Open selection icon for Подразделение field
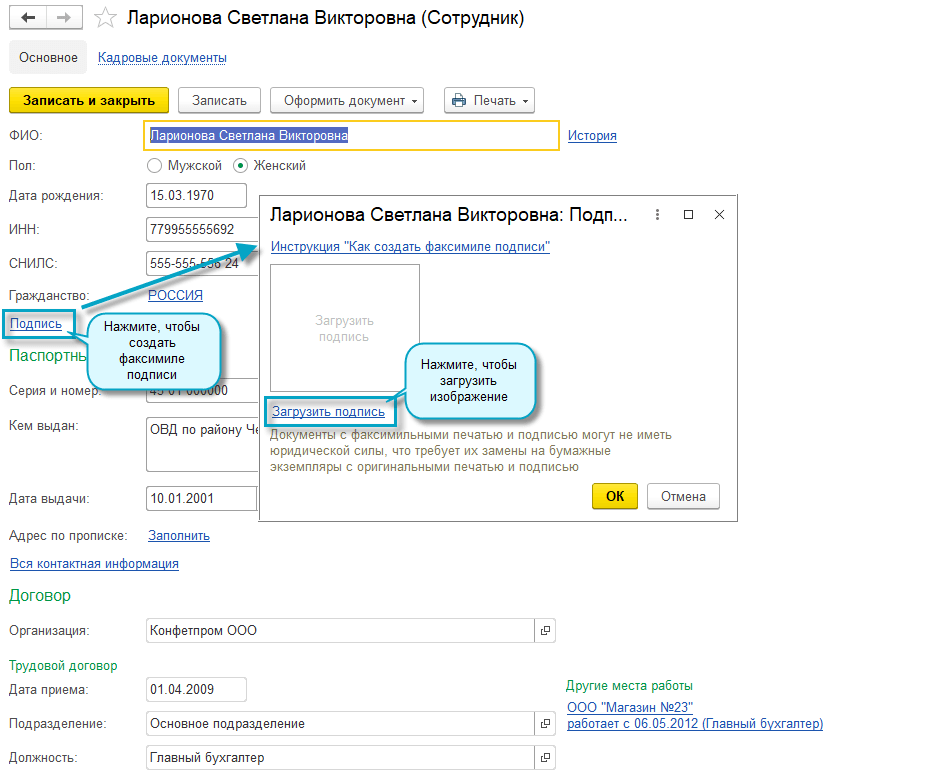This screenshot has width=931, height=777. pos(545,723)
